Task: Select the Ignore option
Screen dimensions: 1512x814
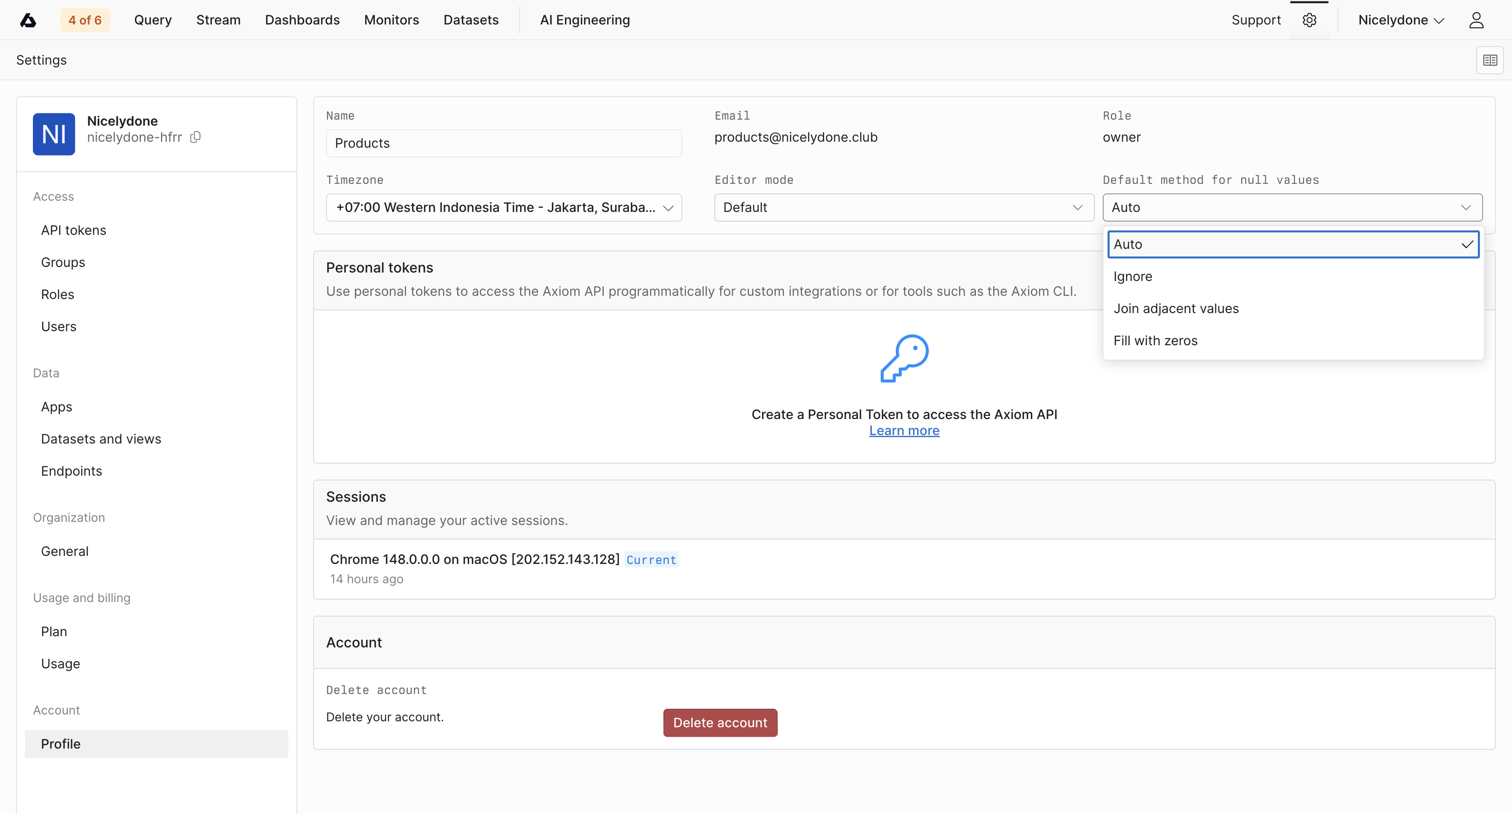Action: (x=1293, y=276)
